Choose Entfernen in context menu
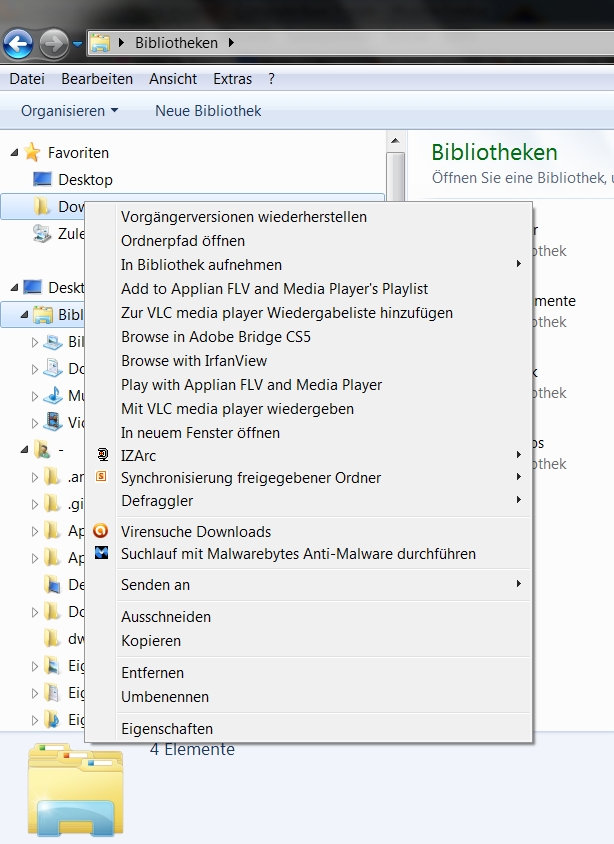The image size is (614, 844). point(309,673)
